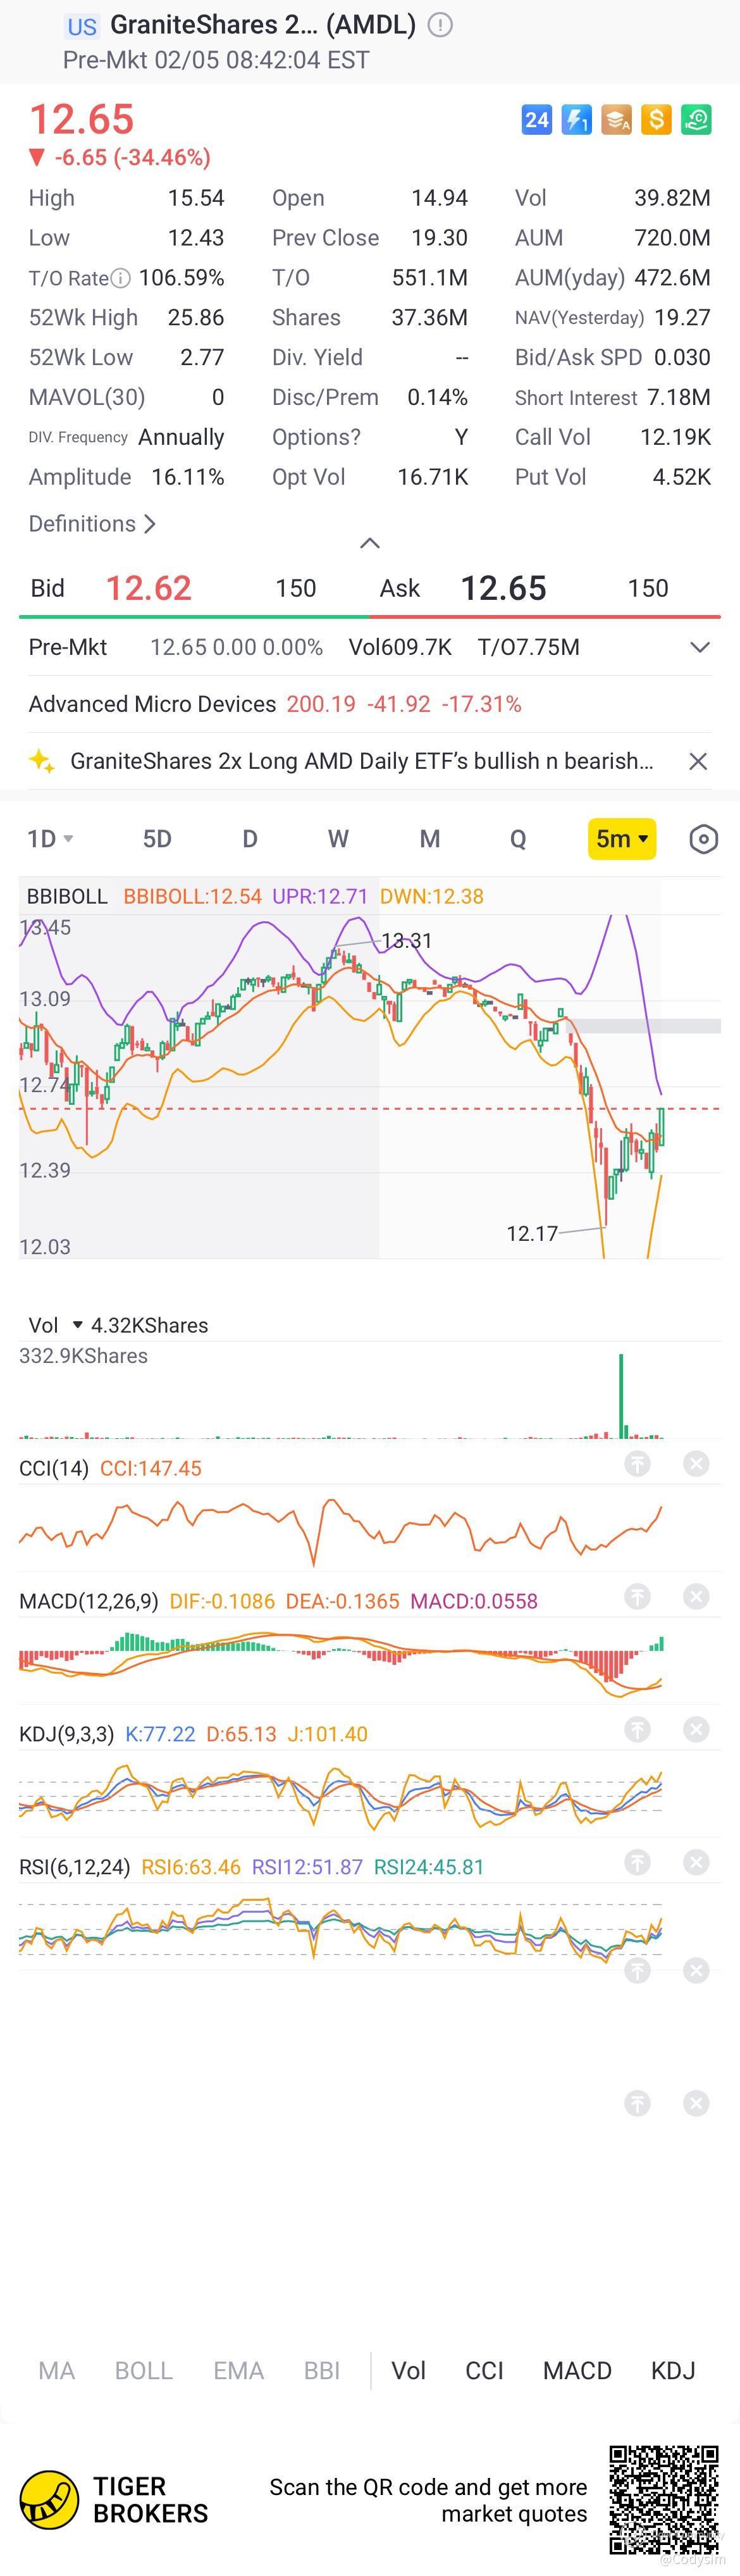The width and height of the screenshot is (740, 2576).
Task: Tap the ask price 12.65
Action: (503, 588)
